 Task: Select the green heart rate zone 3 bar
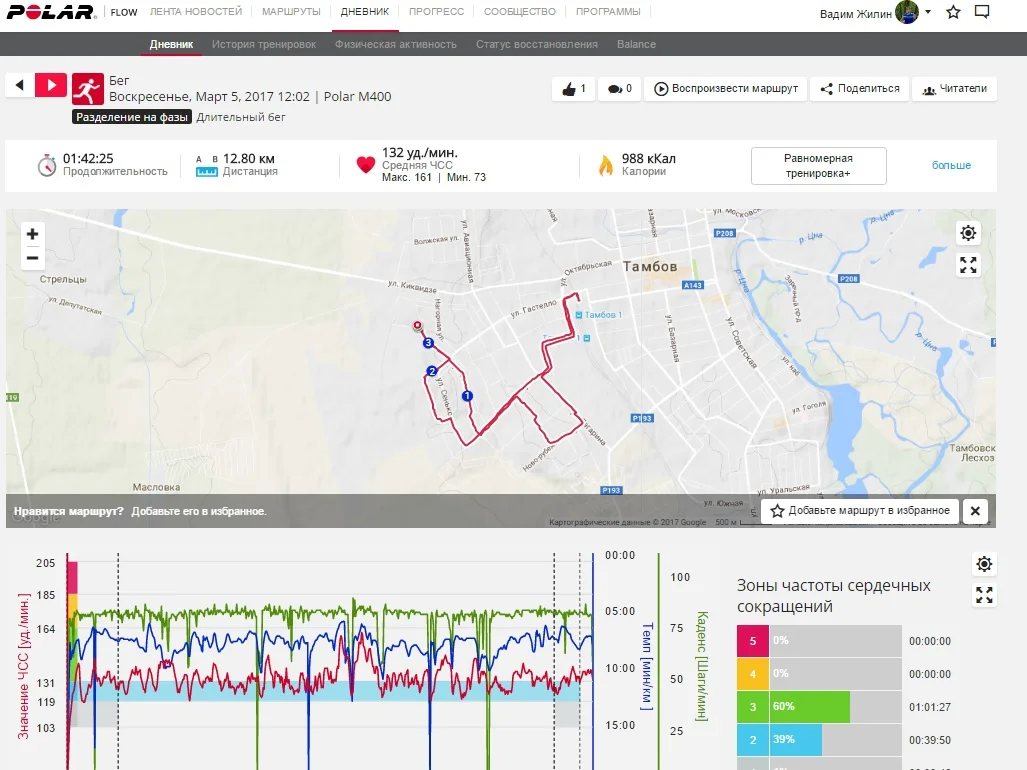(808, 706)
